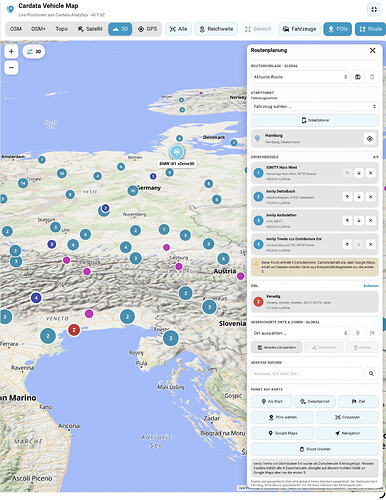386x500 pixels.
Task: Click the Einpassen button
Action: [347, 417]
